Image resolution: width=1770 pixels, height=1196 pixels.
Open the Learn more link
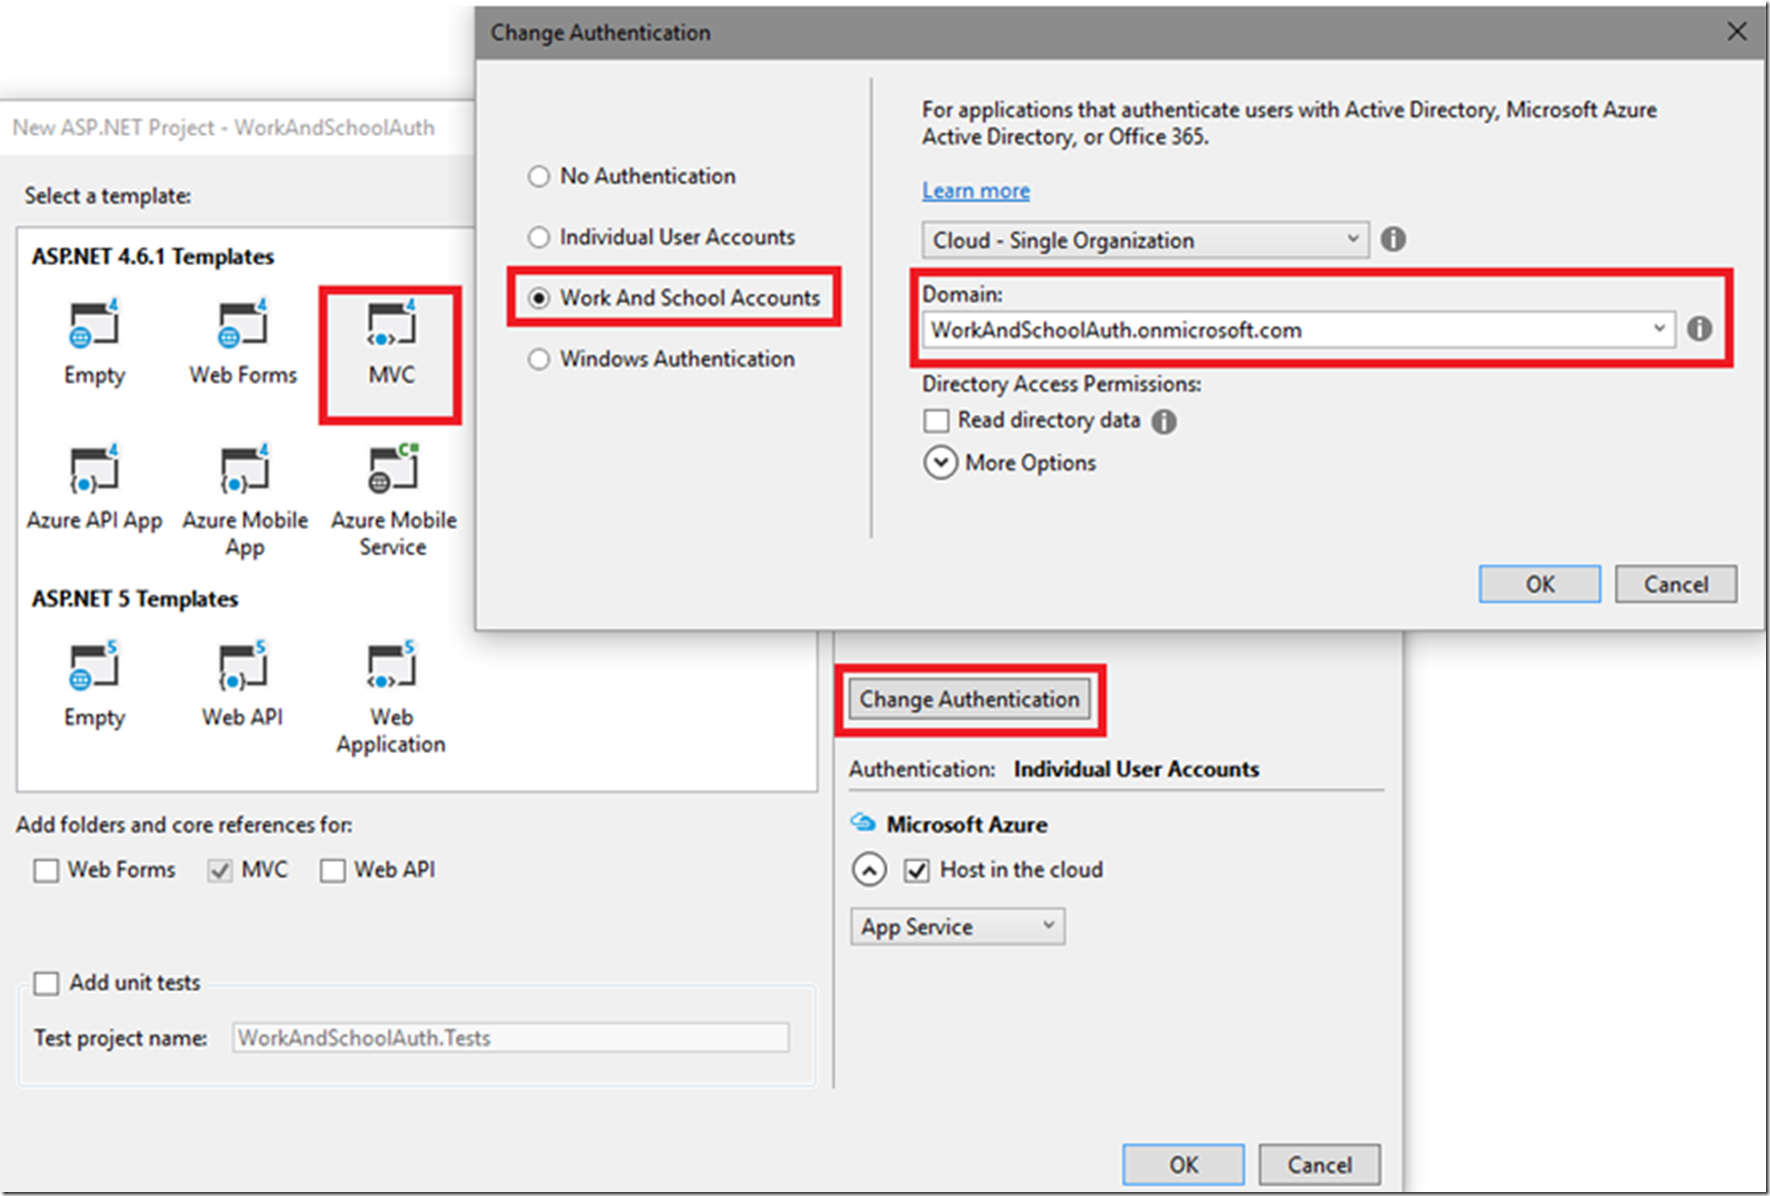click(x=975, y=190)
